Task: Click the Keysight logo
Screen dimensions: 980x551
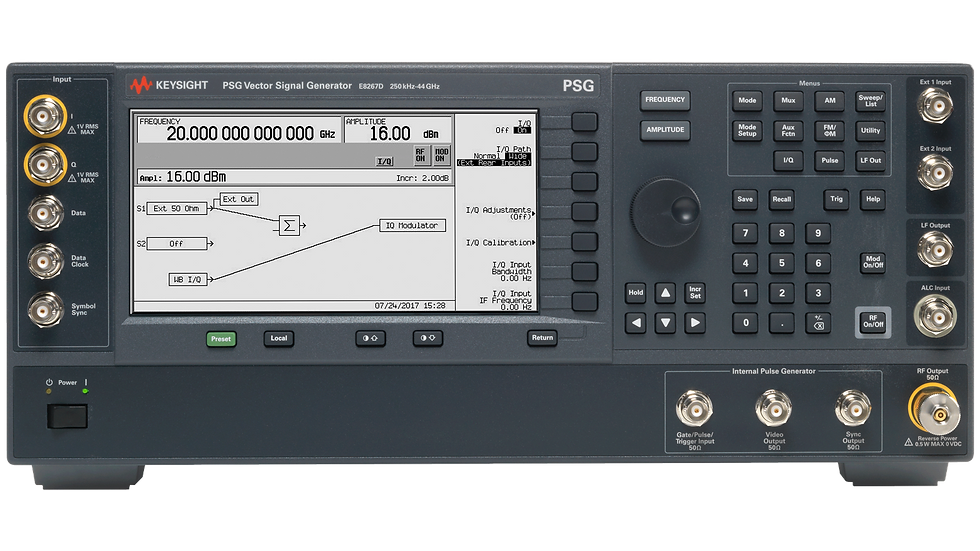Action: (168, 85)
